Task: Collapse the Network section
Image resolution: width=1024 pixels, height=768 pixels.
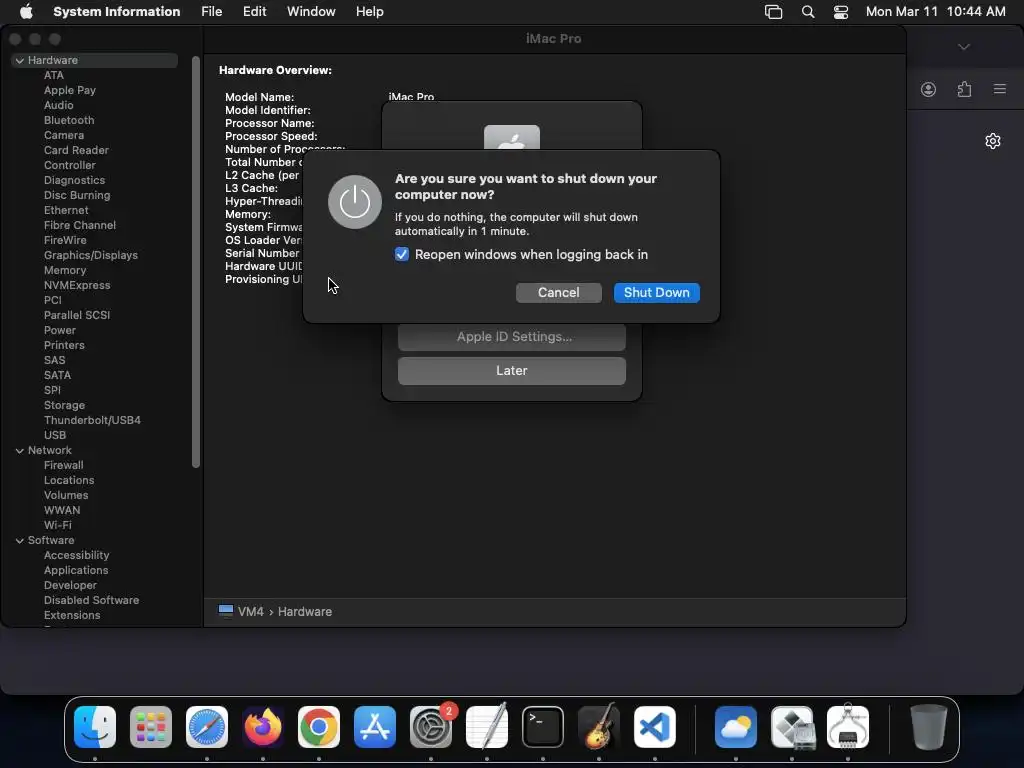Action: 20,451
